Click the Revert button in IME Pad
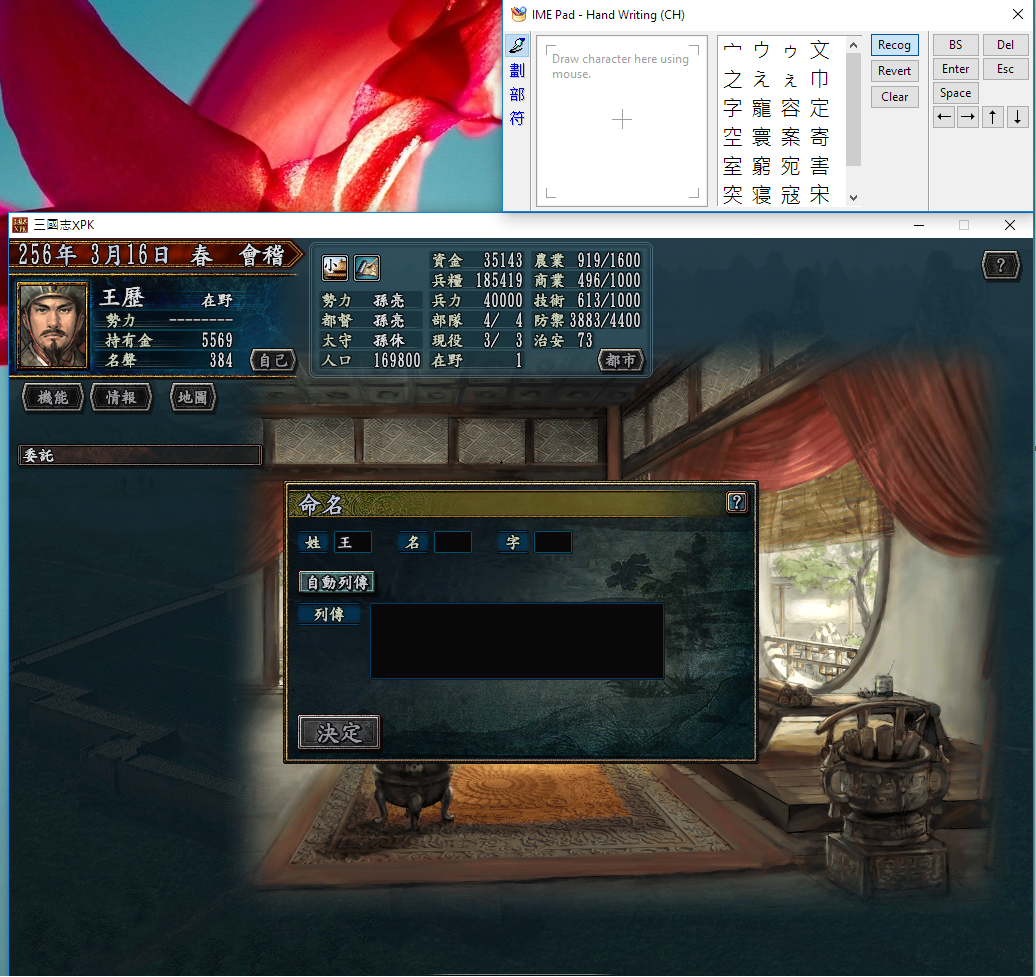 894,71
